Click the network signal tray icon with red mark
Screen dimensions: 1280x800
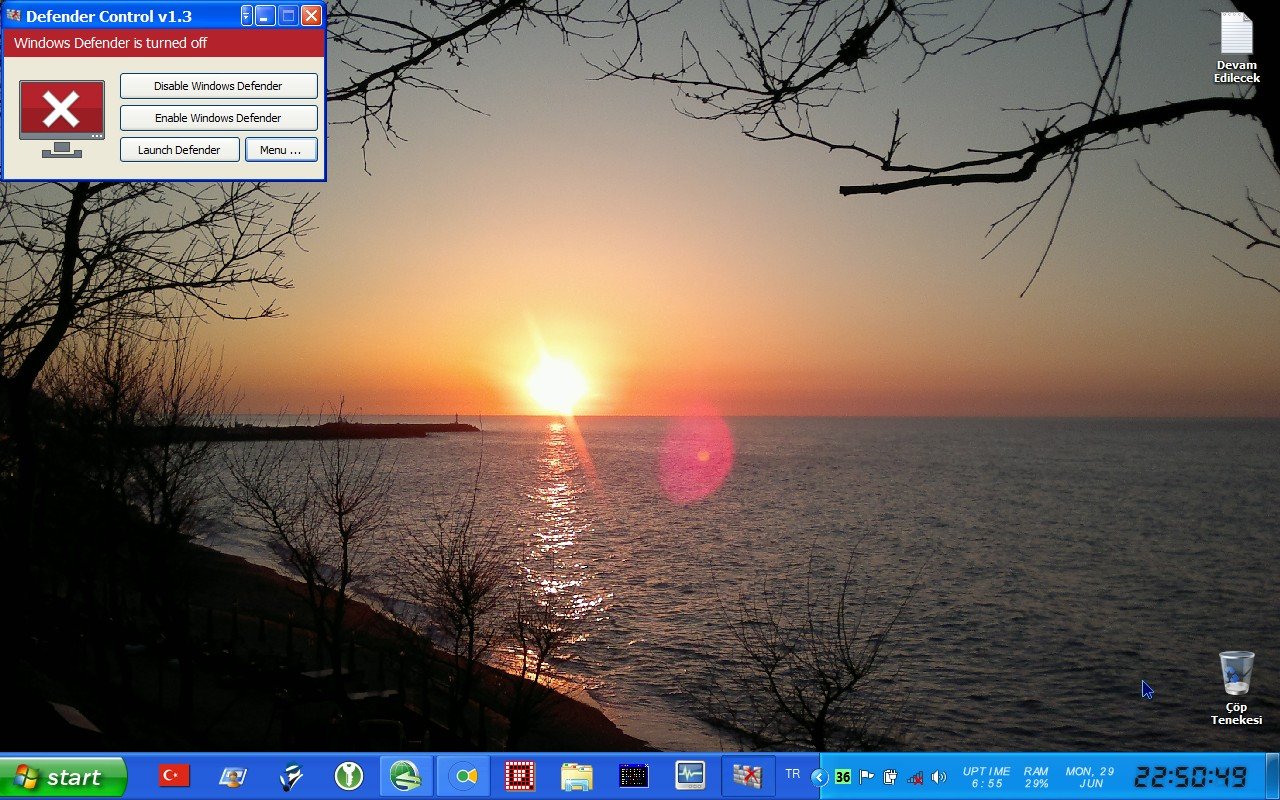(x=914, y=777)
